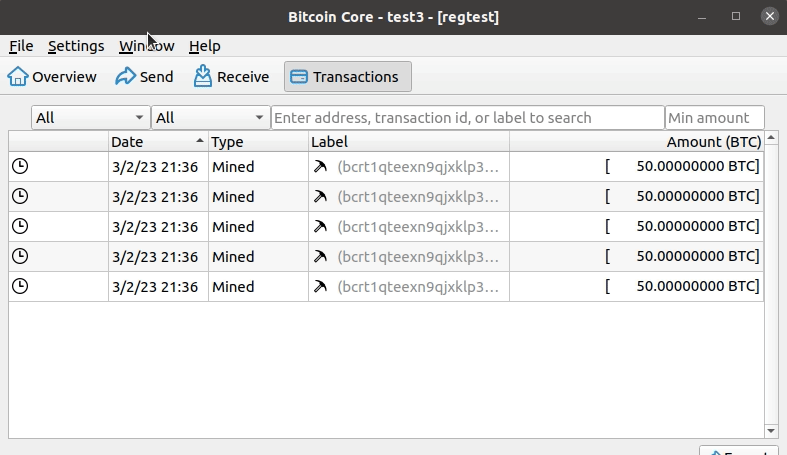This screenshot has height=455, width=787.
Task: Click the Transactions card icon
Action: (x=299, y=77)
